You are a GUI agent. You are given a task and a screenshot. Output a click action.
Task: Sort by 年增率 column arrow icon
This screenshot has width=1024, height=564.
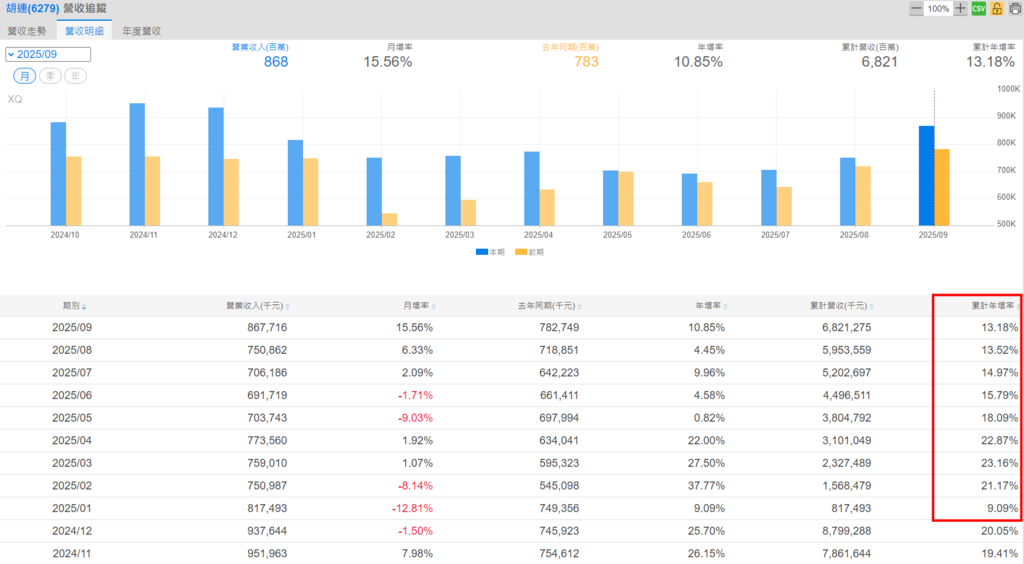[x=726, y=306]
